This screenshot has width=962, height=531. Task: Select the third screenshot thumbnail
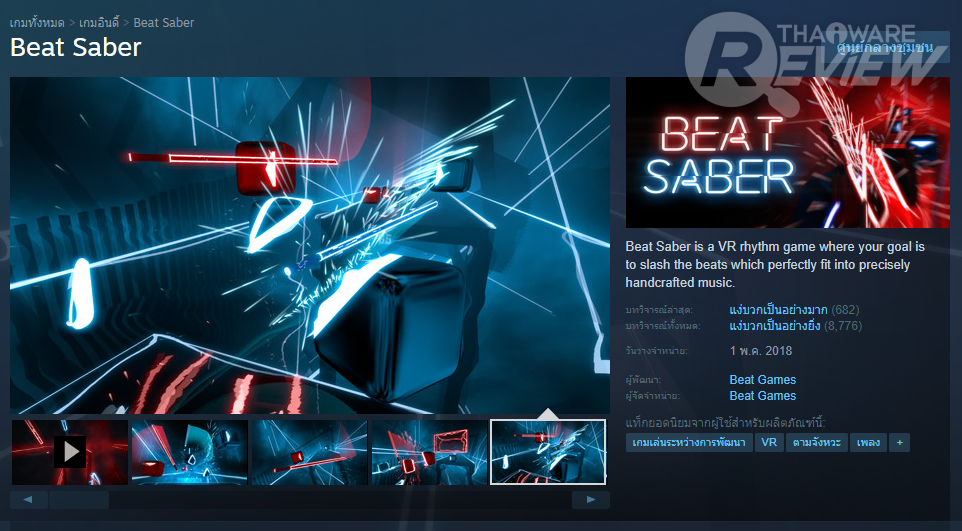point(309,452)
